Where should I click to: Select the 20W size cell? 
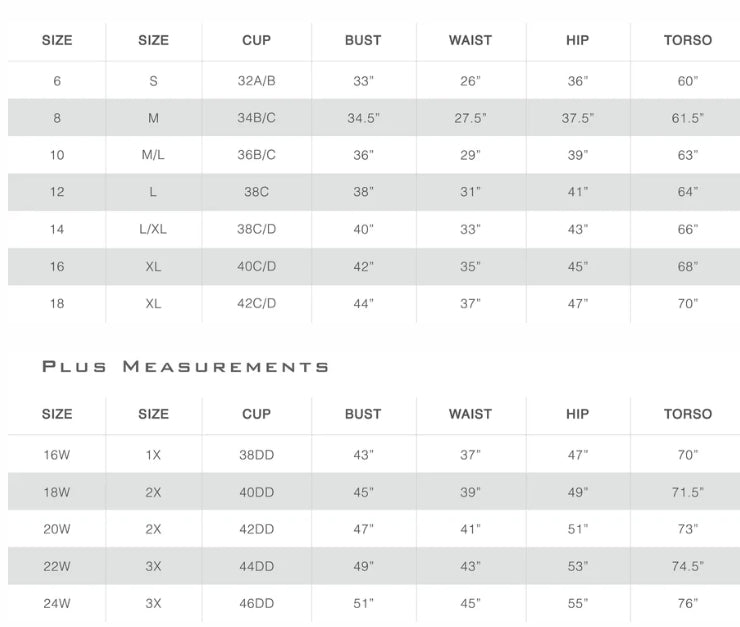pos(57,529)
